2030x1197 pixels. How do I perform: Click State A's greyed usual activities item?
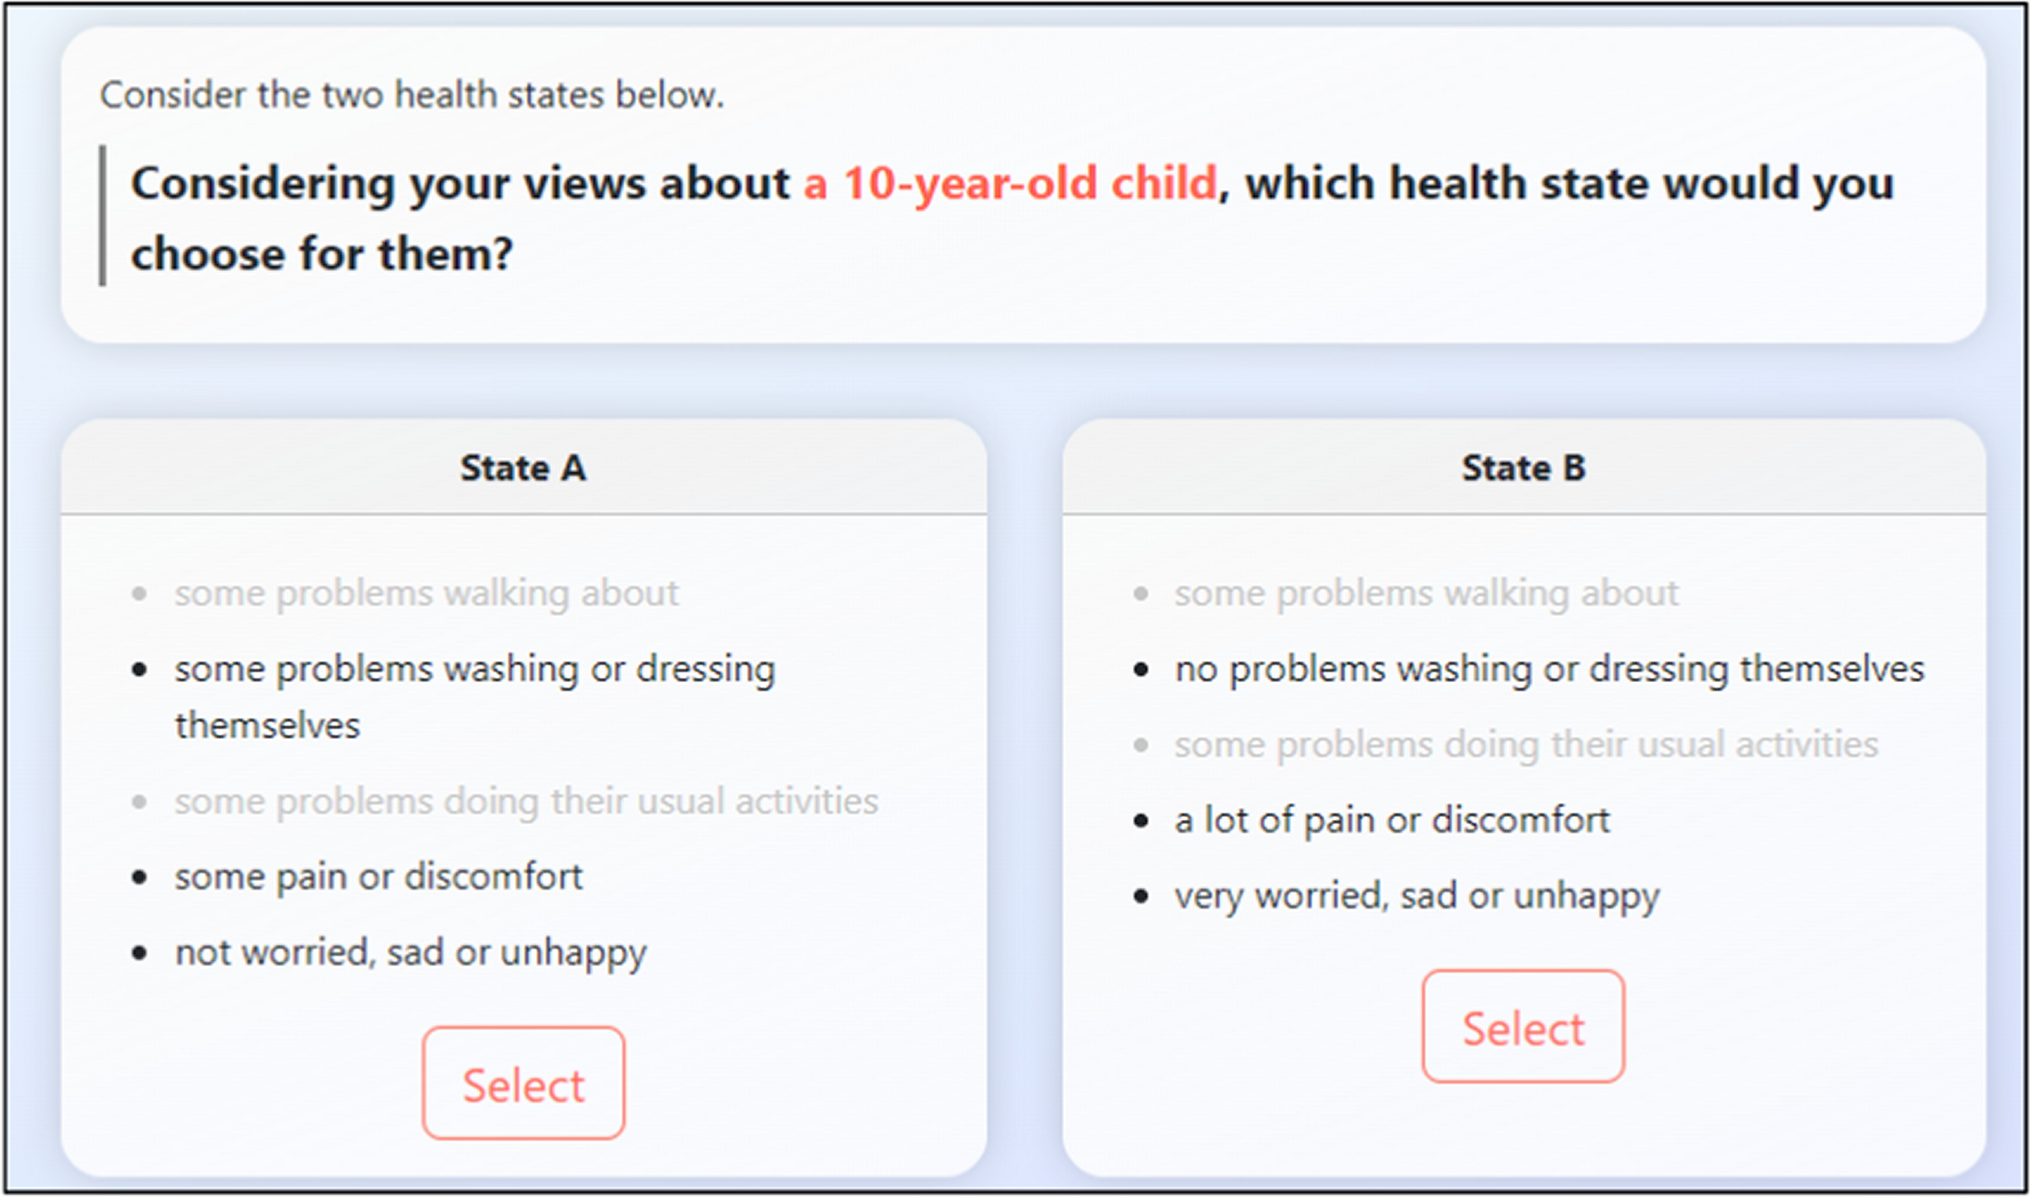pos(526,801)
